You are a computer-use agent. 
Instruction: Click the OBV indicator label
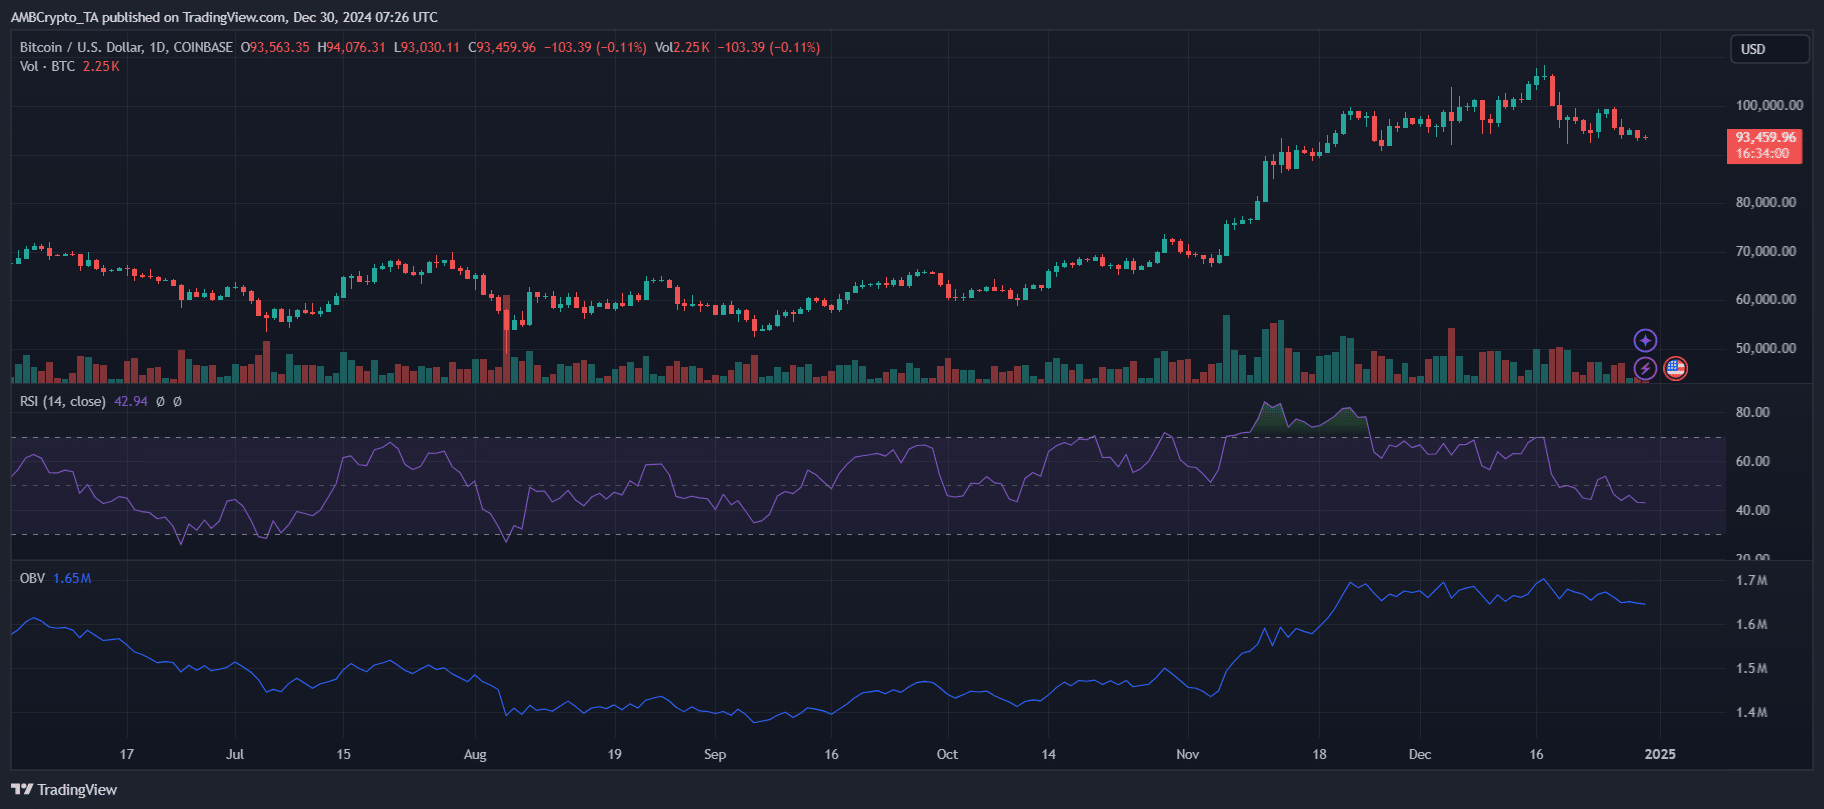[32, 578]
